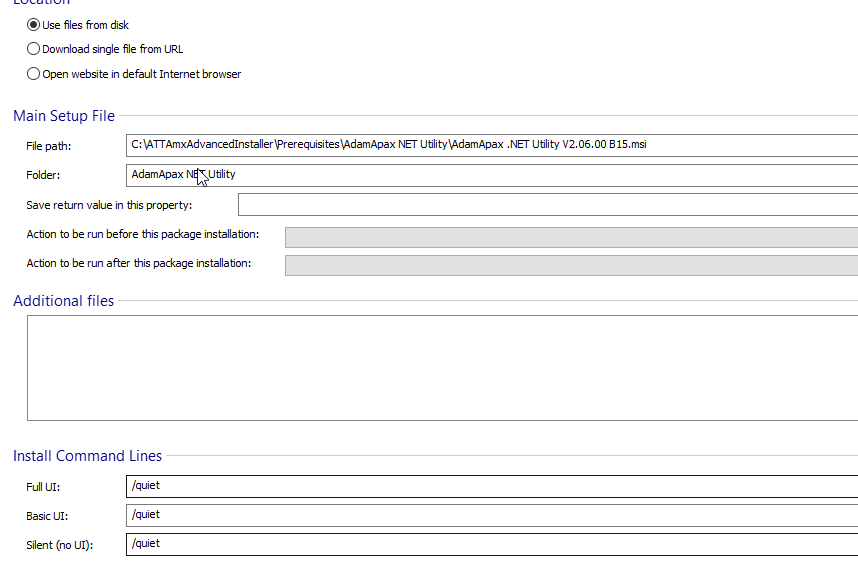
Task: Click the 'Save return value in this property' field
Action: (546, 205)
